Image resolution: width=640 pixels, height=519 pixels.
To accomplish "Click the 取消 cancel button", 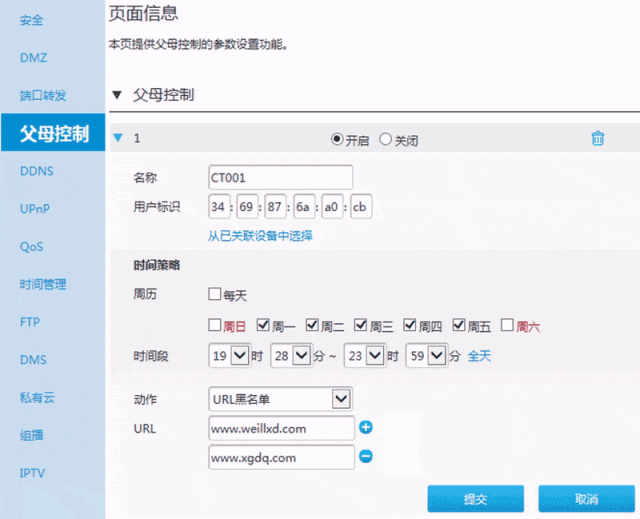I will click(x=587, y=499).
